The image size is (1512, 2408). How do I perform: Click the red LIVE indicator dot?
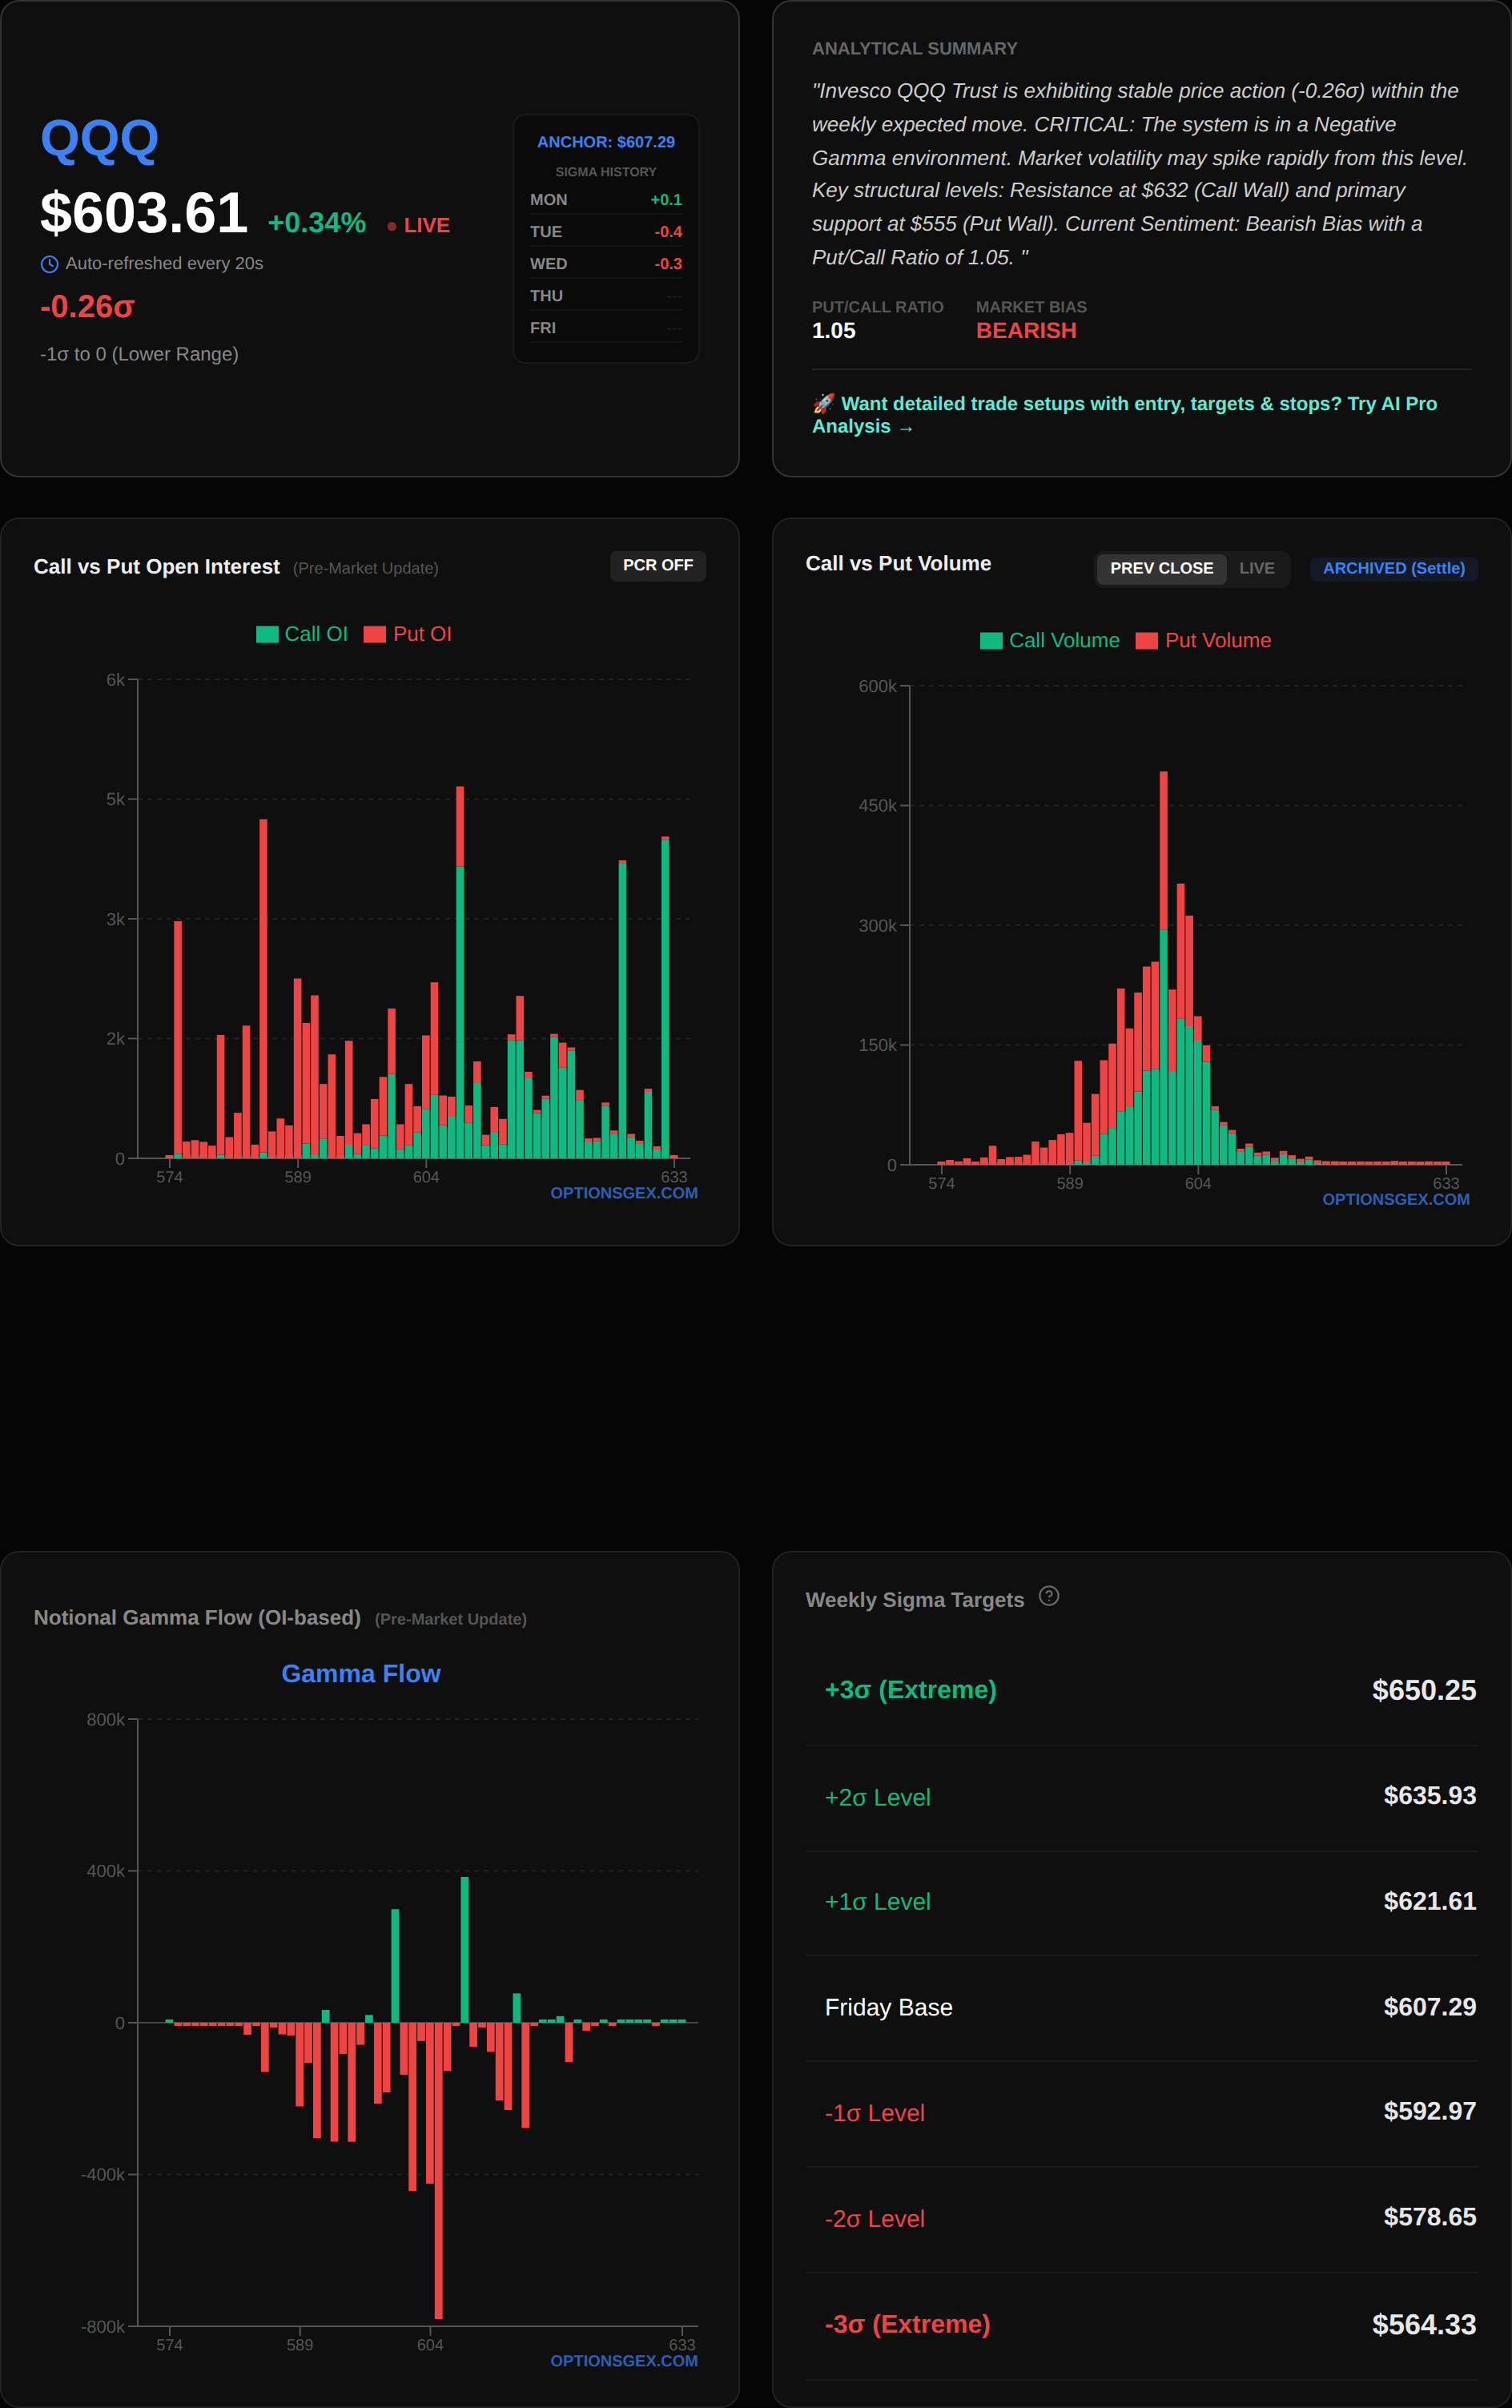coord(392,226)
